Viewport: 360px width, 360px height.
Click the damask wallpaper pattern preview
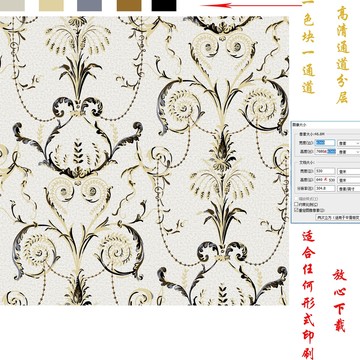(x=144, y=161)
